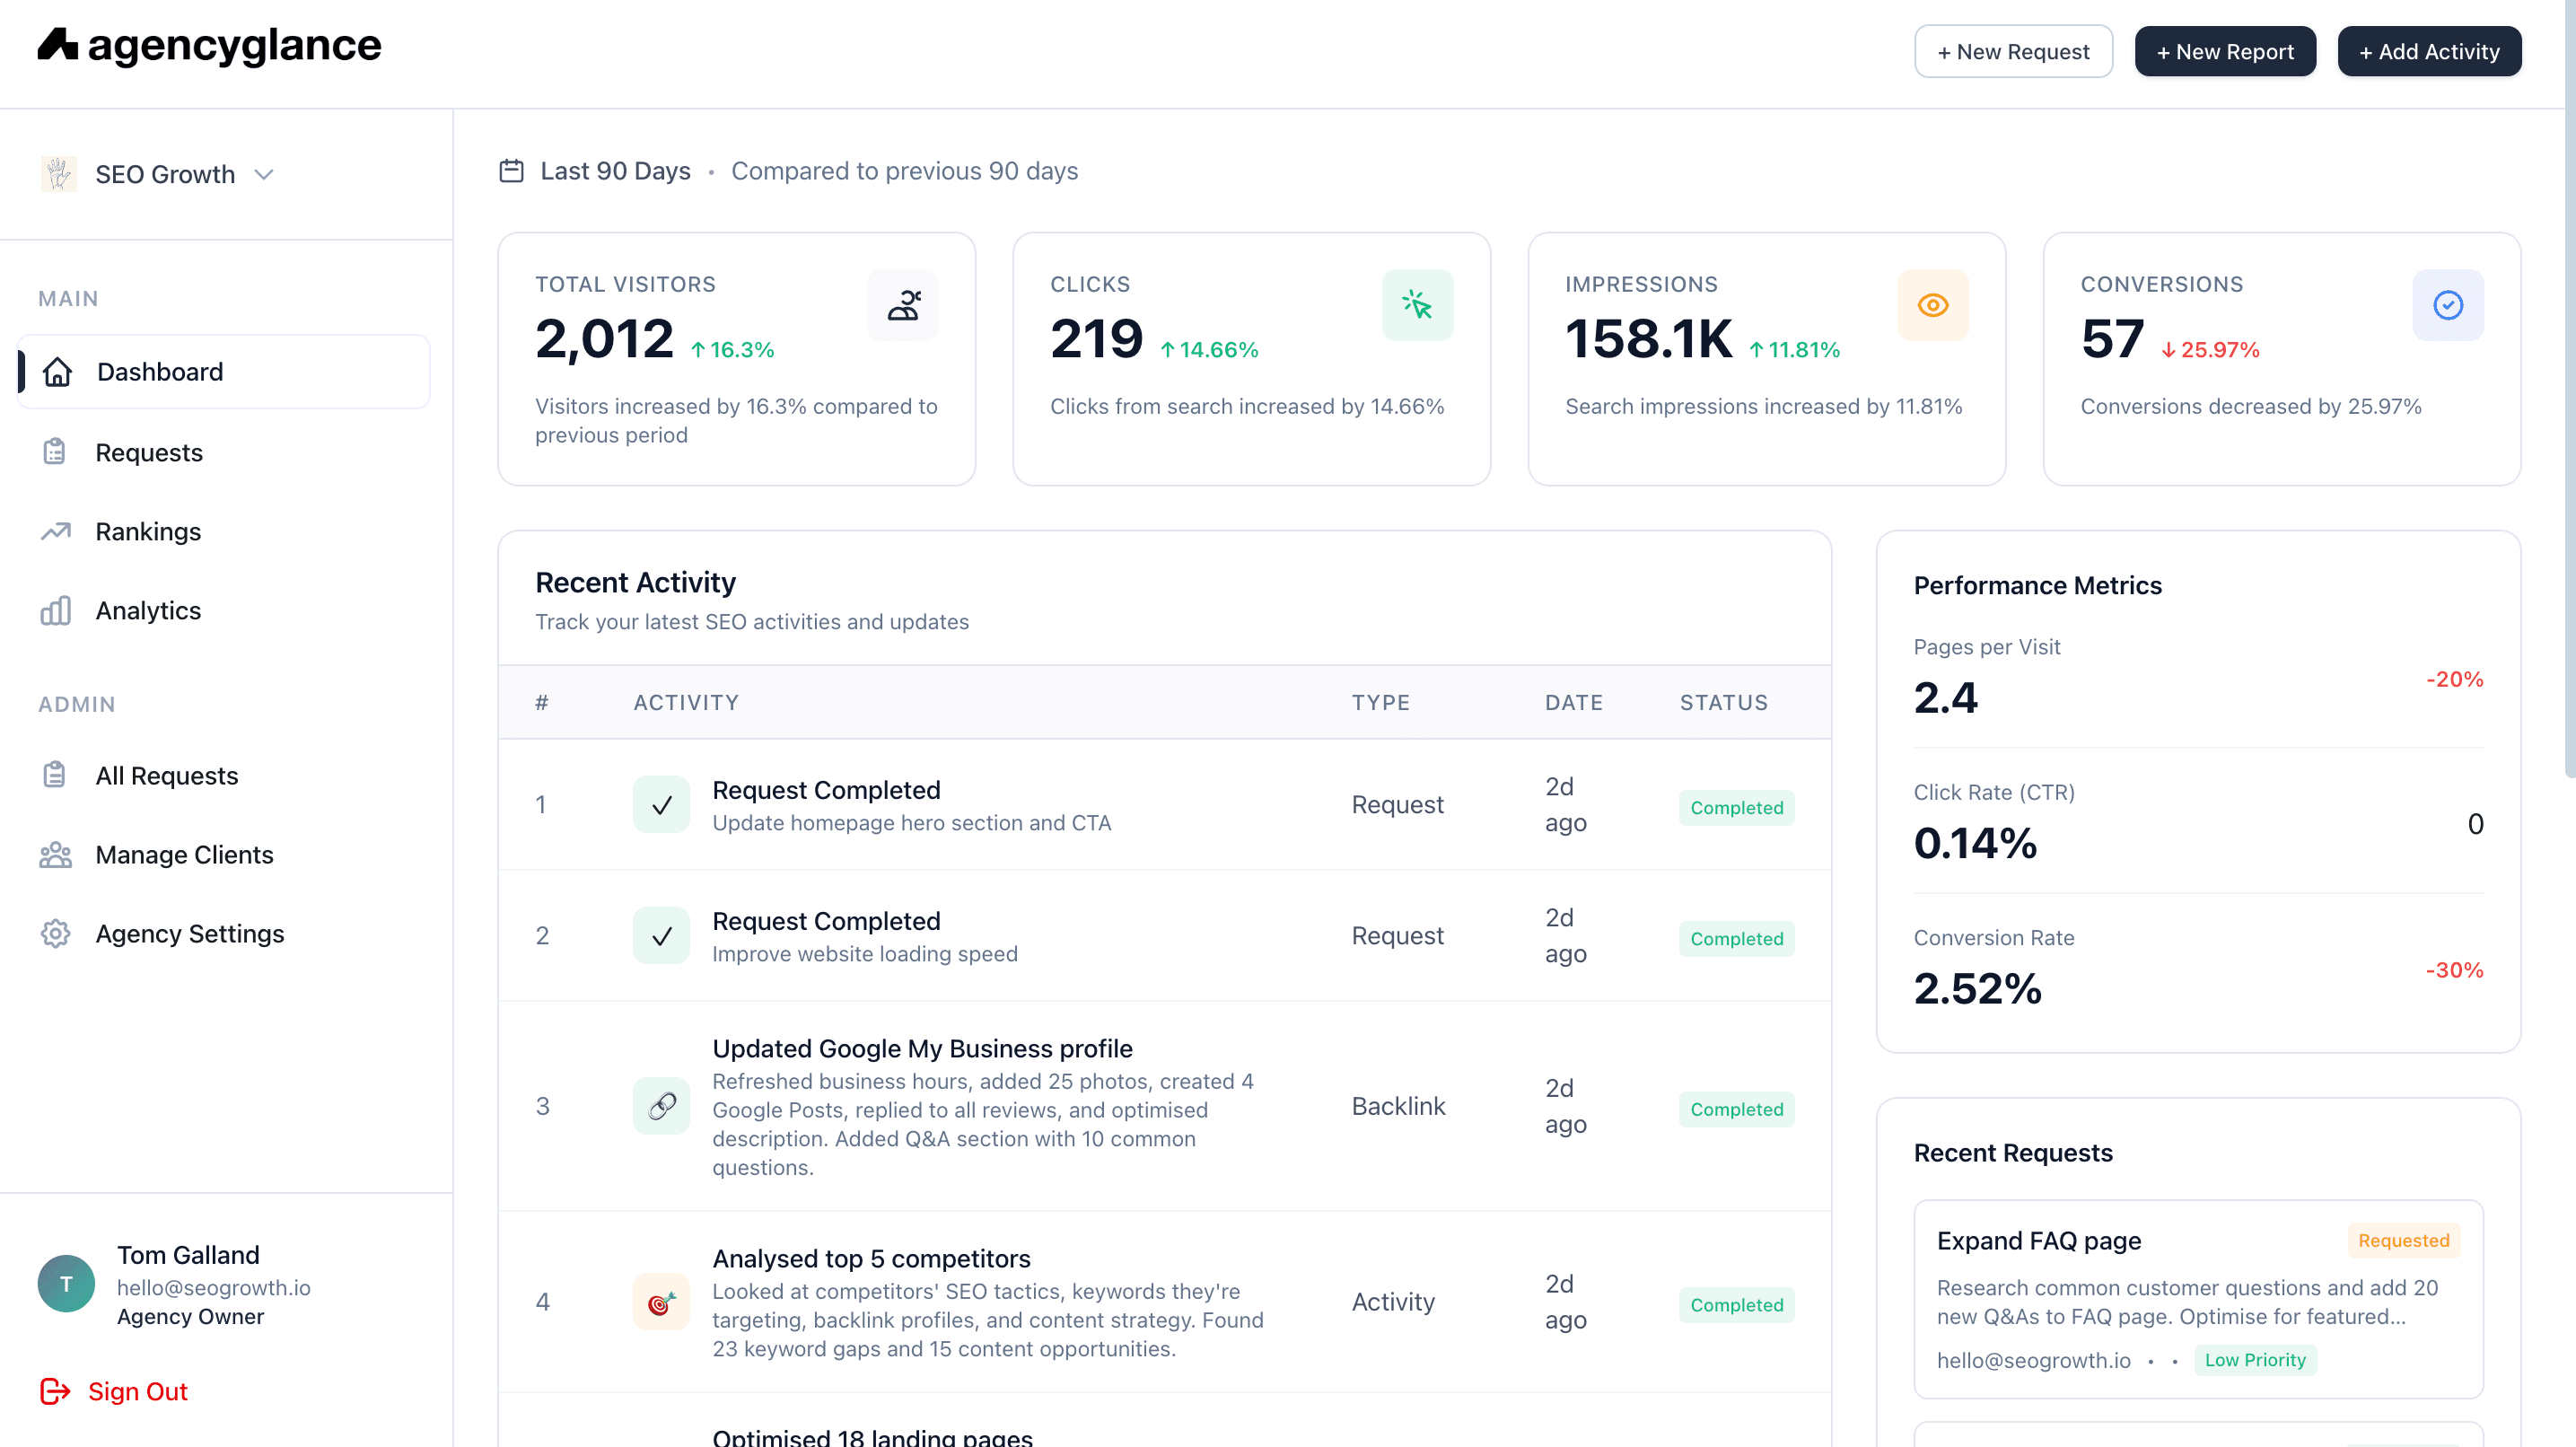The width and height of the screenshot is (2576, 1447).
Task: Click the Requested status badge
Action: pos(2403,1241)
